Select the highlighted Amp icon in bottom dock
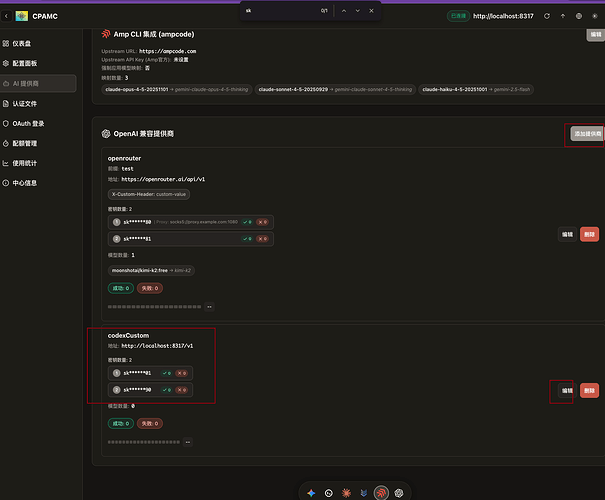Image resolution: width=605 pixels, height=500 pixels. pyautogui.click(x=381, y=493)
